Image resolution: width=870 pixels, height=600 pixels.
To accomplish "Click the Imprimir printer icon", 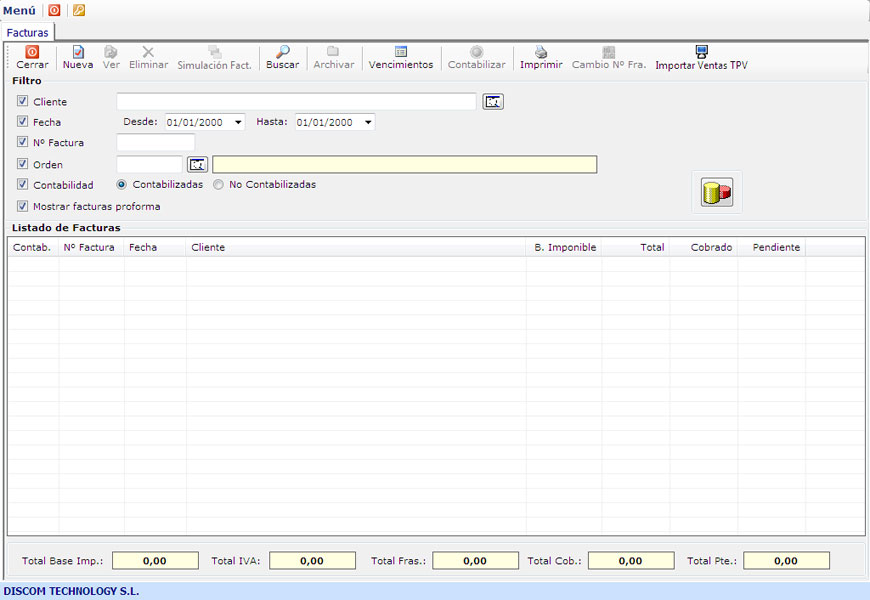I will (541, 52).
